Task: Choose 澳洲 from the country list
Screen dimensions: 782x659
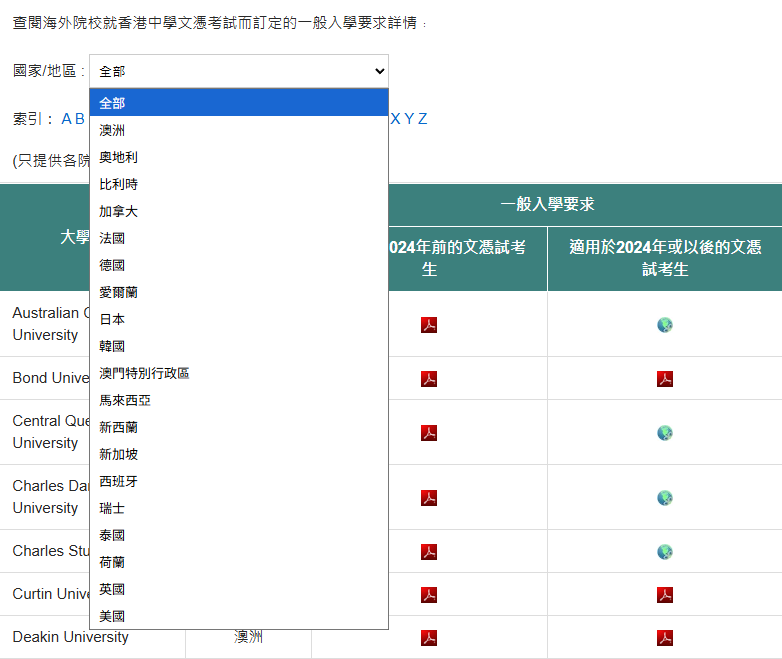Action: click(x=239, y=130)
